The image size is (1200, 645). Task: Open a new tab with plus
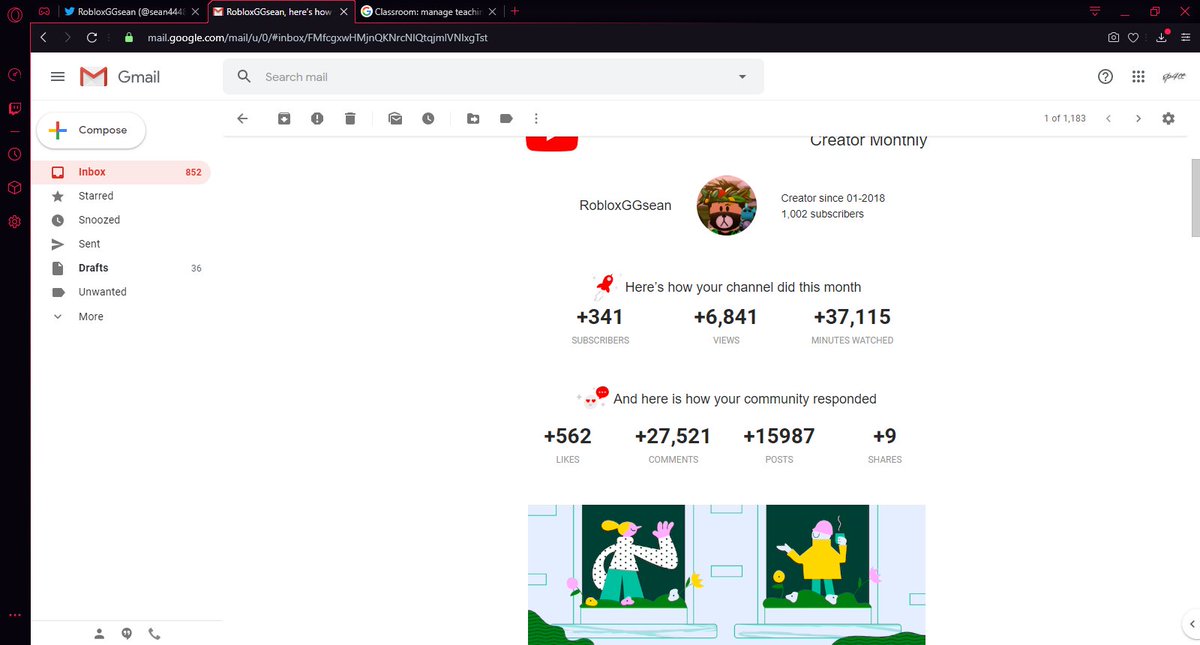515,11
